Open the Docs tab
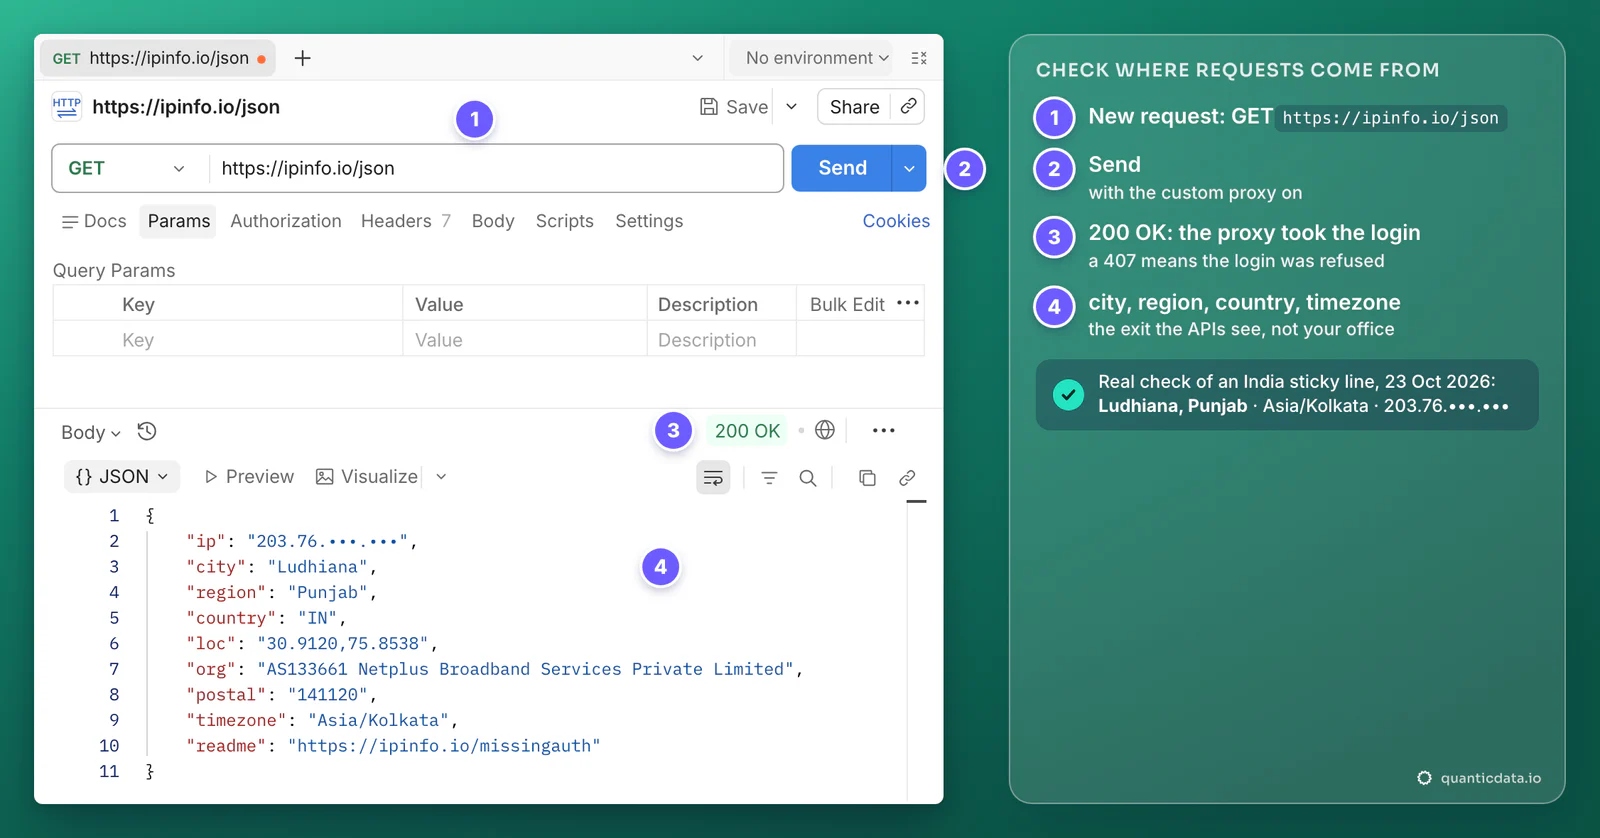Screen dimensions: 1600x838 click(x=94, y=221)
